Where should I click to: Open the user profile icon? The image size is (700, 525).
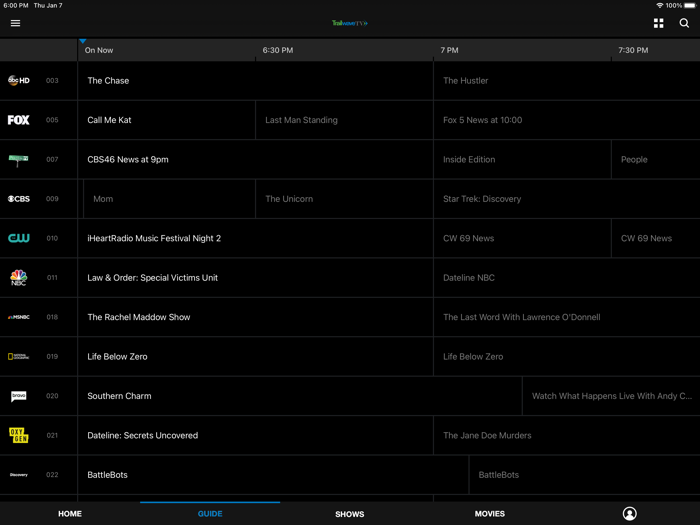(629, 513)
